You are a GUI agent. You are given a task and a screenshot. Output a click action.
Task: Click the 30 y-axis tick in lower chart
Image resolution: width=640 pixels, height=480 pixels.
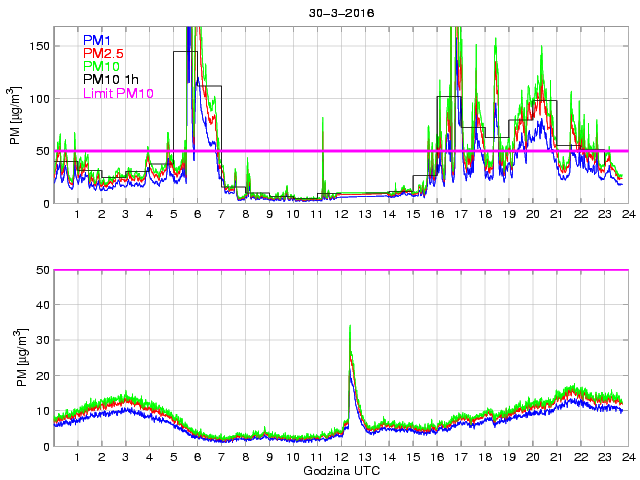[x=41, y=340]
